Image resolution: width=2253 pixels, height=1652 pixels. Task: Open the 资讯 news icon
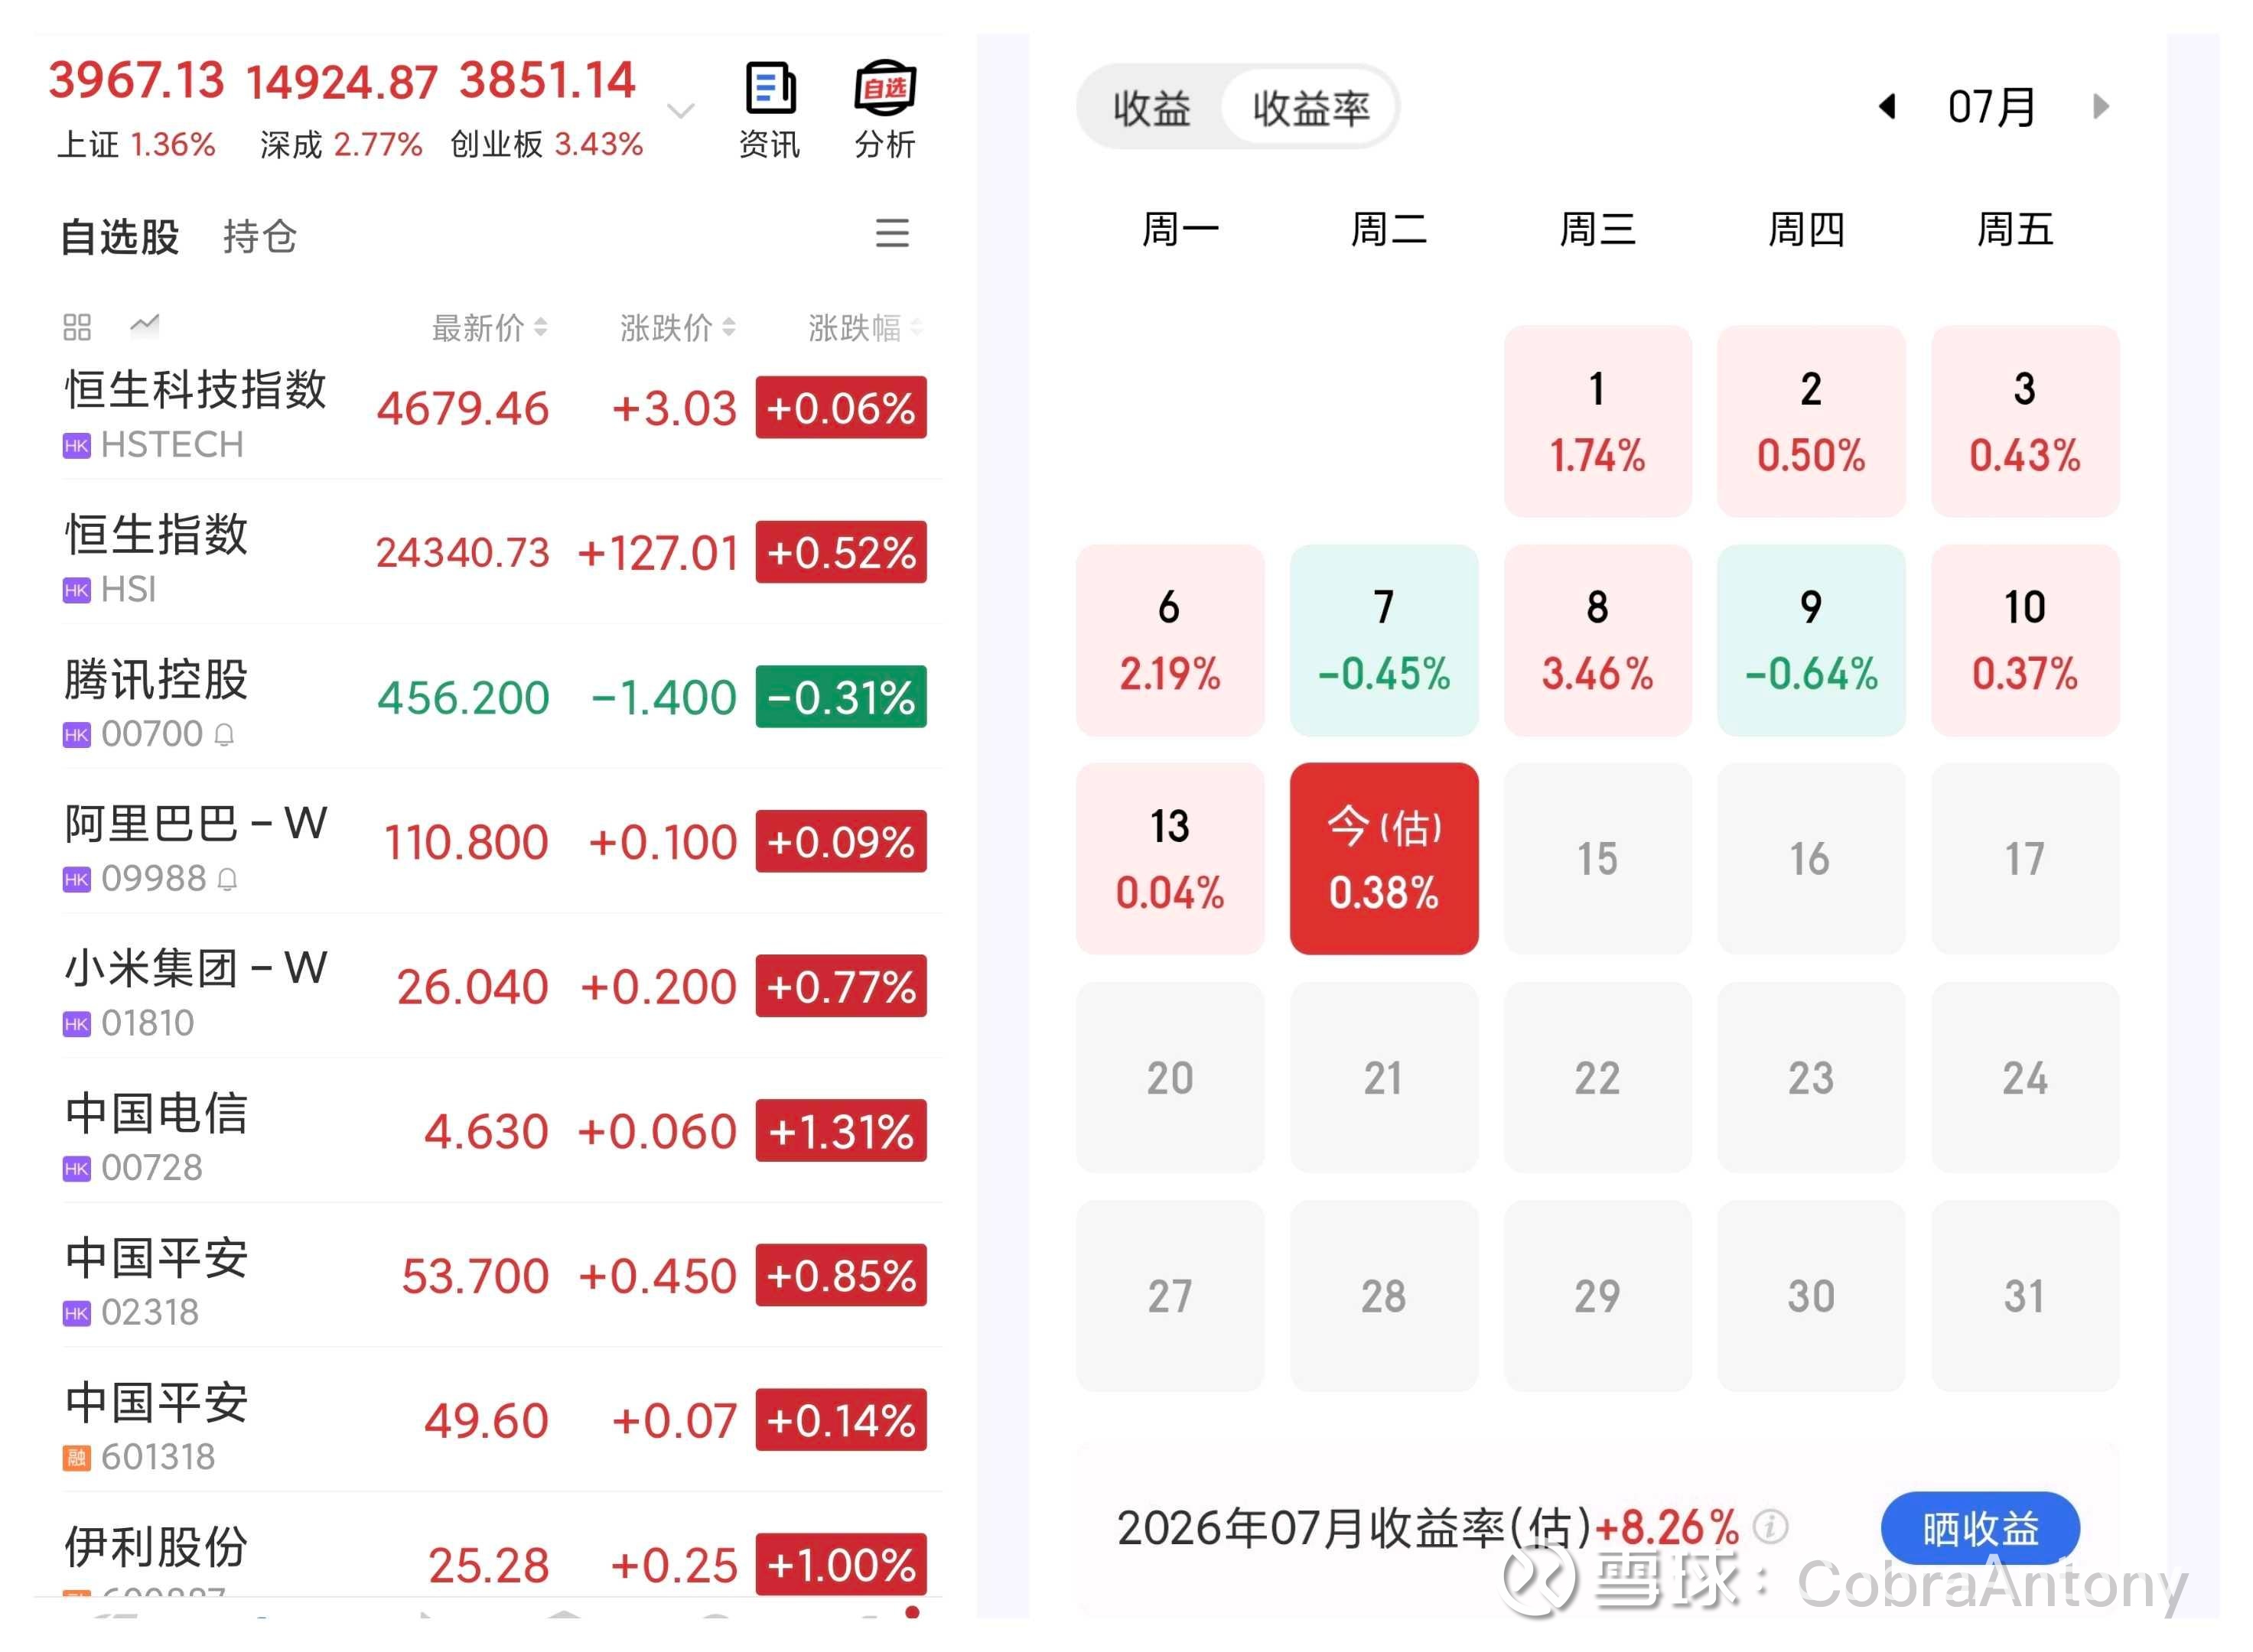click(770, 110)
